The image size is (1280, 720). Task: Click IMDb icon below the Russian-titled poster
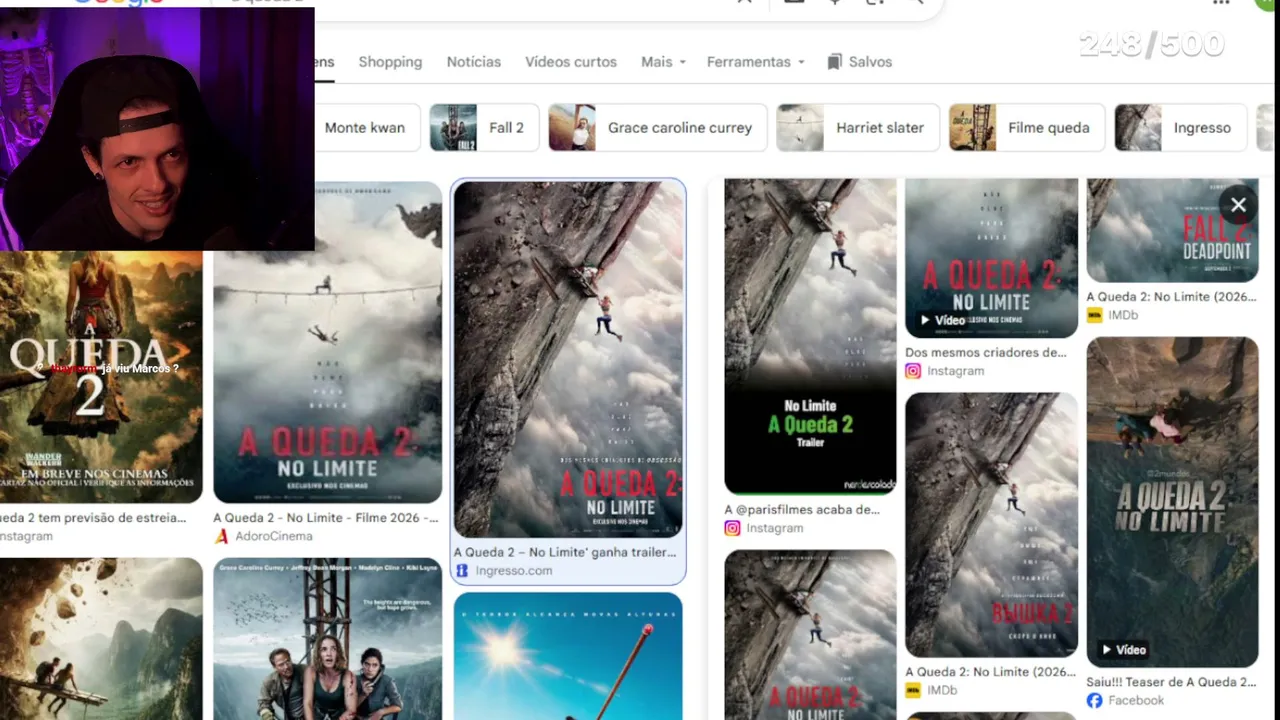[x=913, y=690]
